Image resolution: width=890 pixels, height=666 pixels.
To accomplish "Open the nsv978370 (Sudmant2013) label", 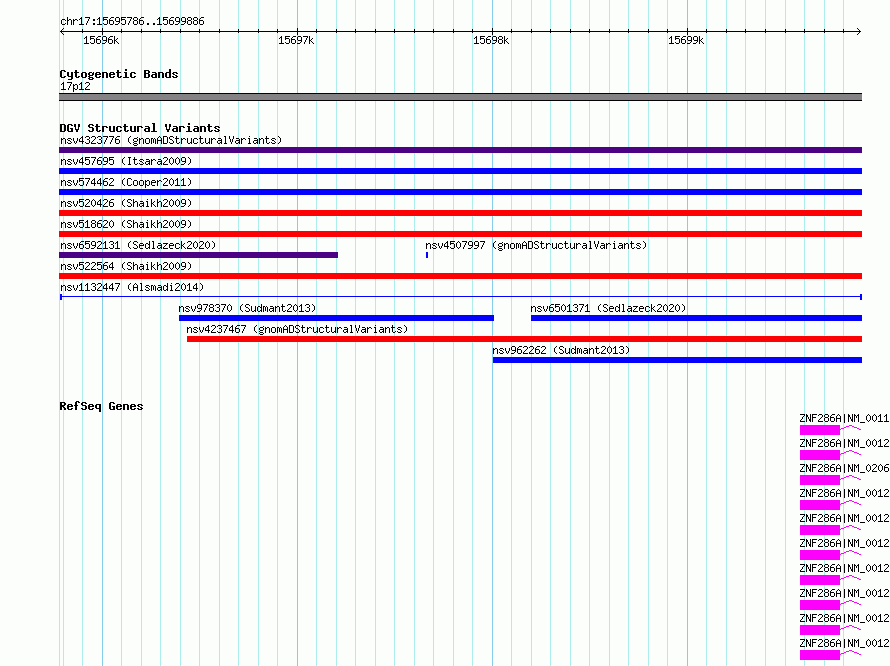I will (x=247, y=308).
